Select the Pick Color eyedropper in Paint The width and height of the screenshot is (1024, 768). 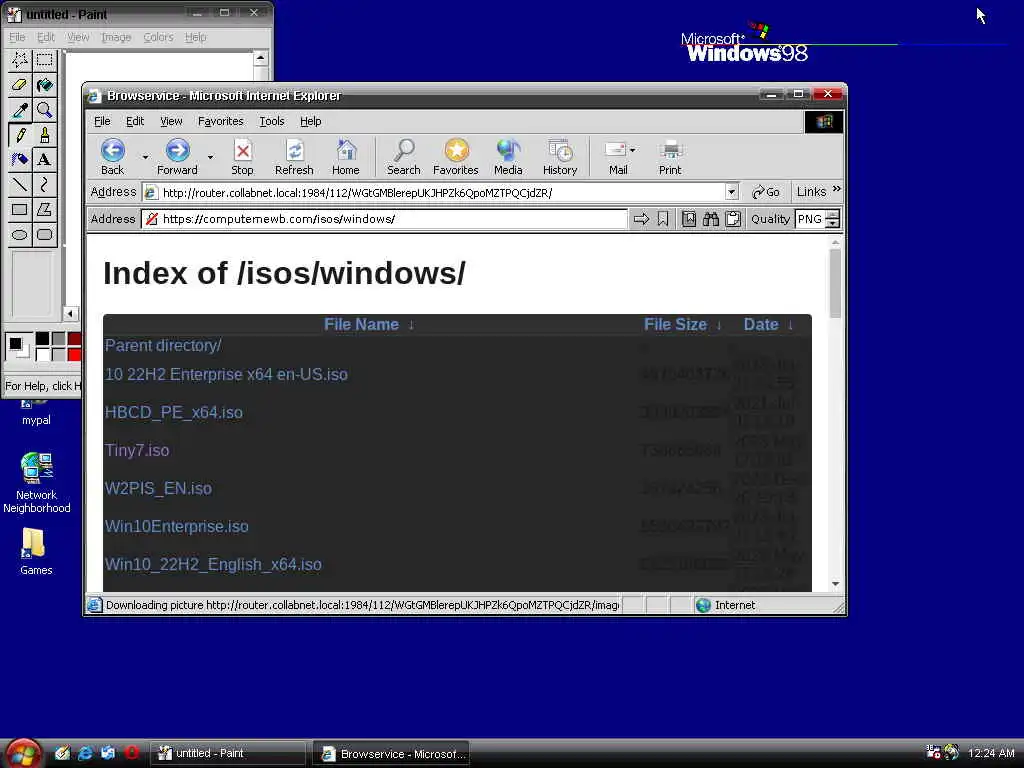pos(20,110)
